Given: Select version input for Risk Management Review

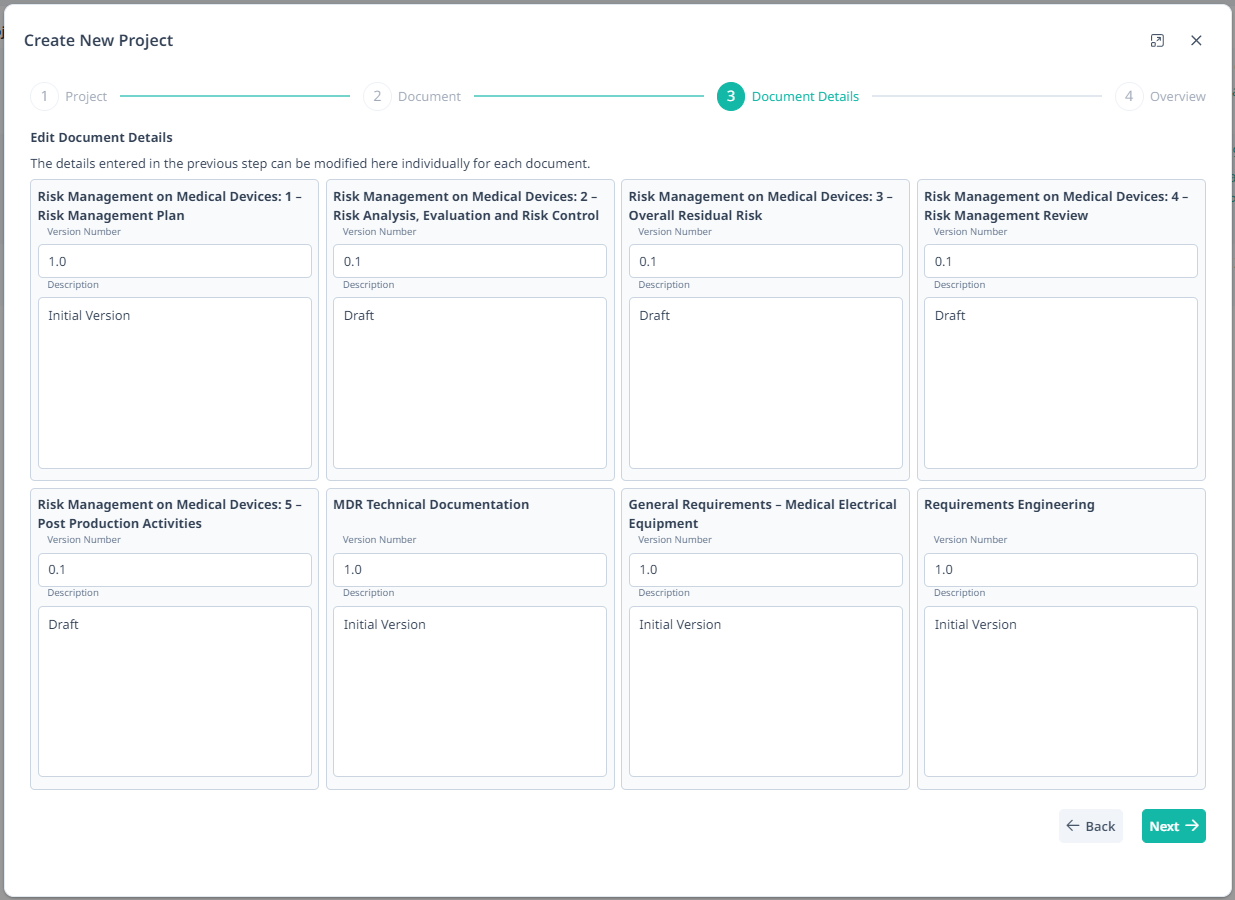Looking at the screenshot, I should coord(1060,261).
